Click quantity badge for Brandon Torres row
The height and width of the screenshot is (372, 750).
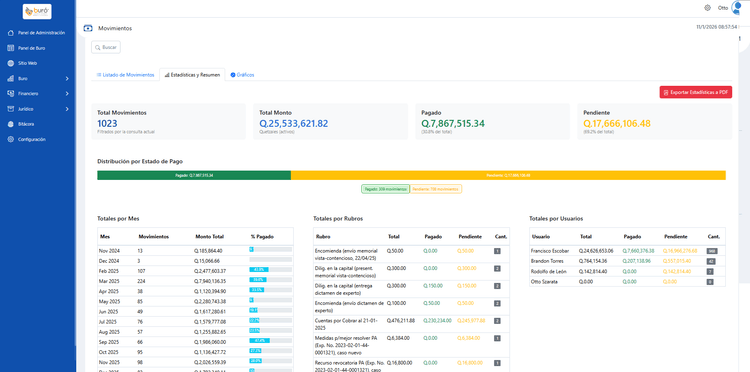(711, 262)
